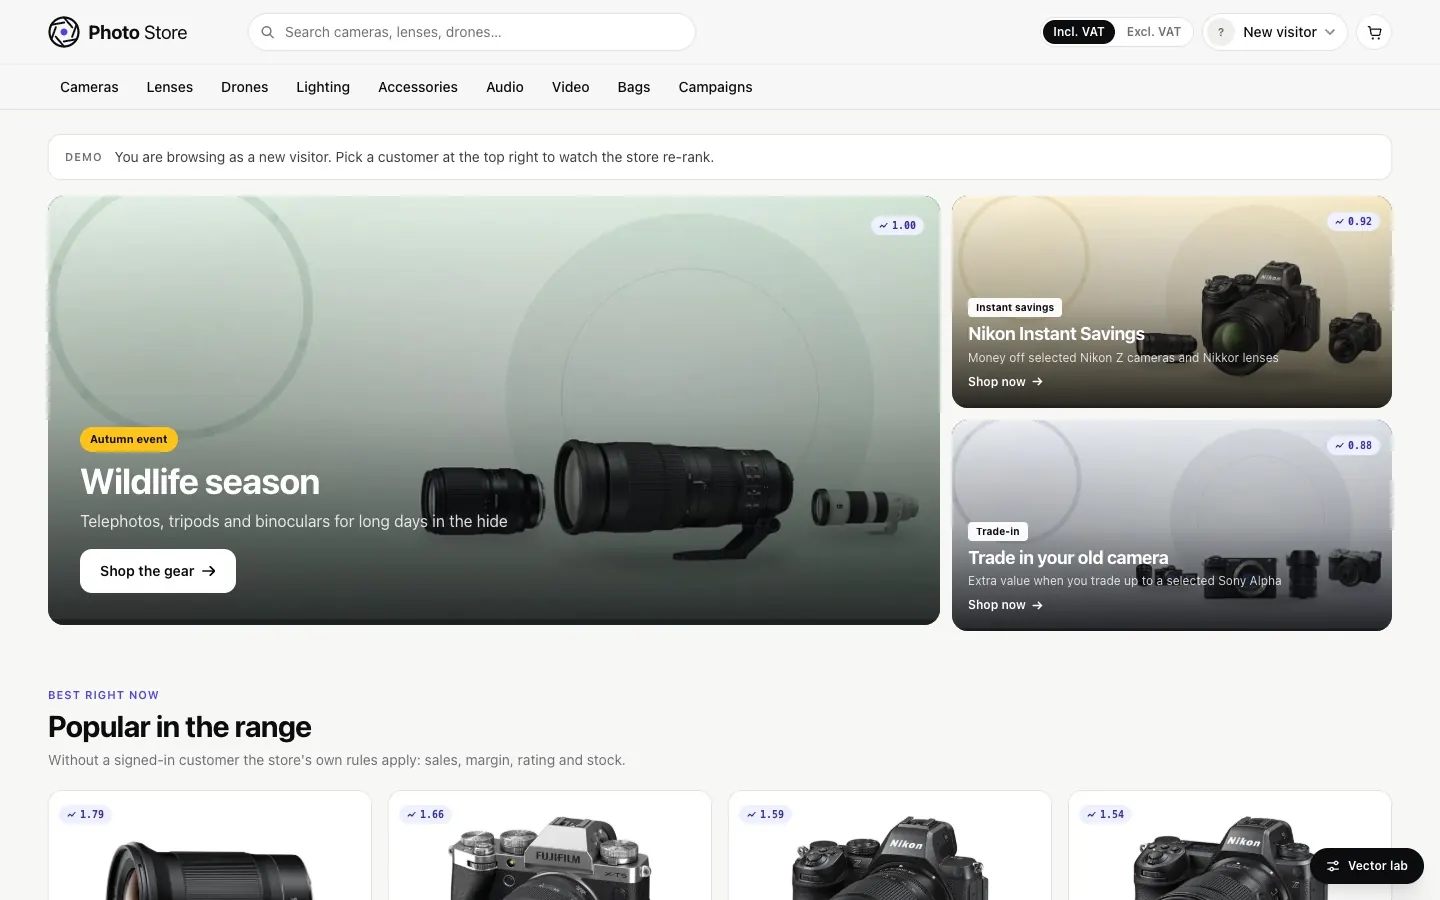Image resolution: width=1440 pixels, height=900 pixels.
Task: Click the Shop the gear button
Action: tap(158, 571)
